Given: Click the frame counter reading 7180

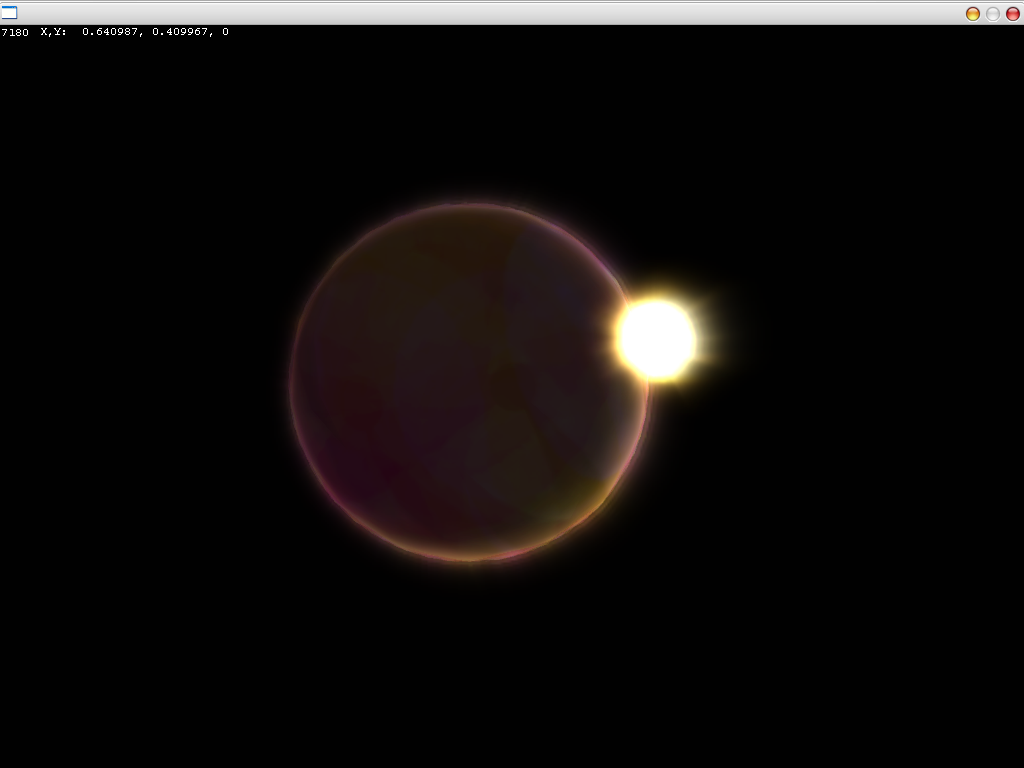Looking at the screenshot, I should click(x=15, y=32).
